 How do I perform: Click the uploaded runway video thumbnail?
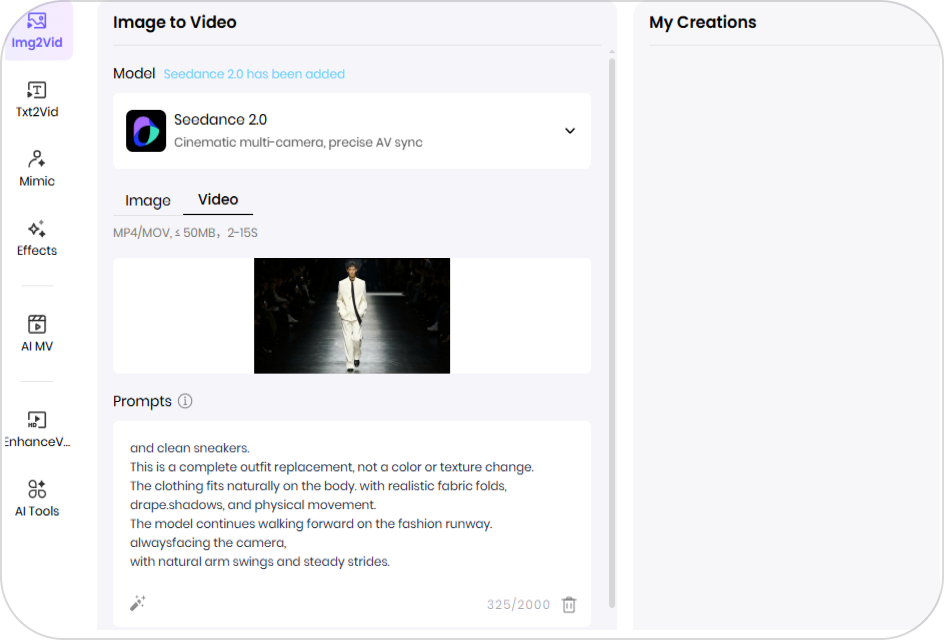tap(352, 315)
